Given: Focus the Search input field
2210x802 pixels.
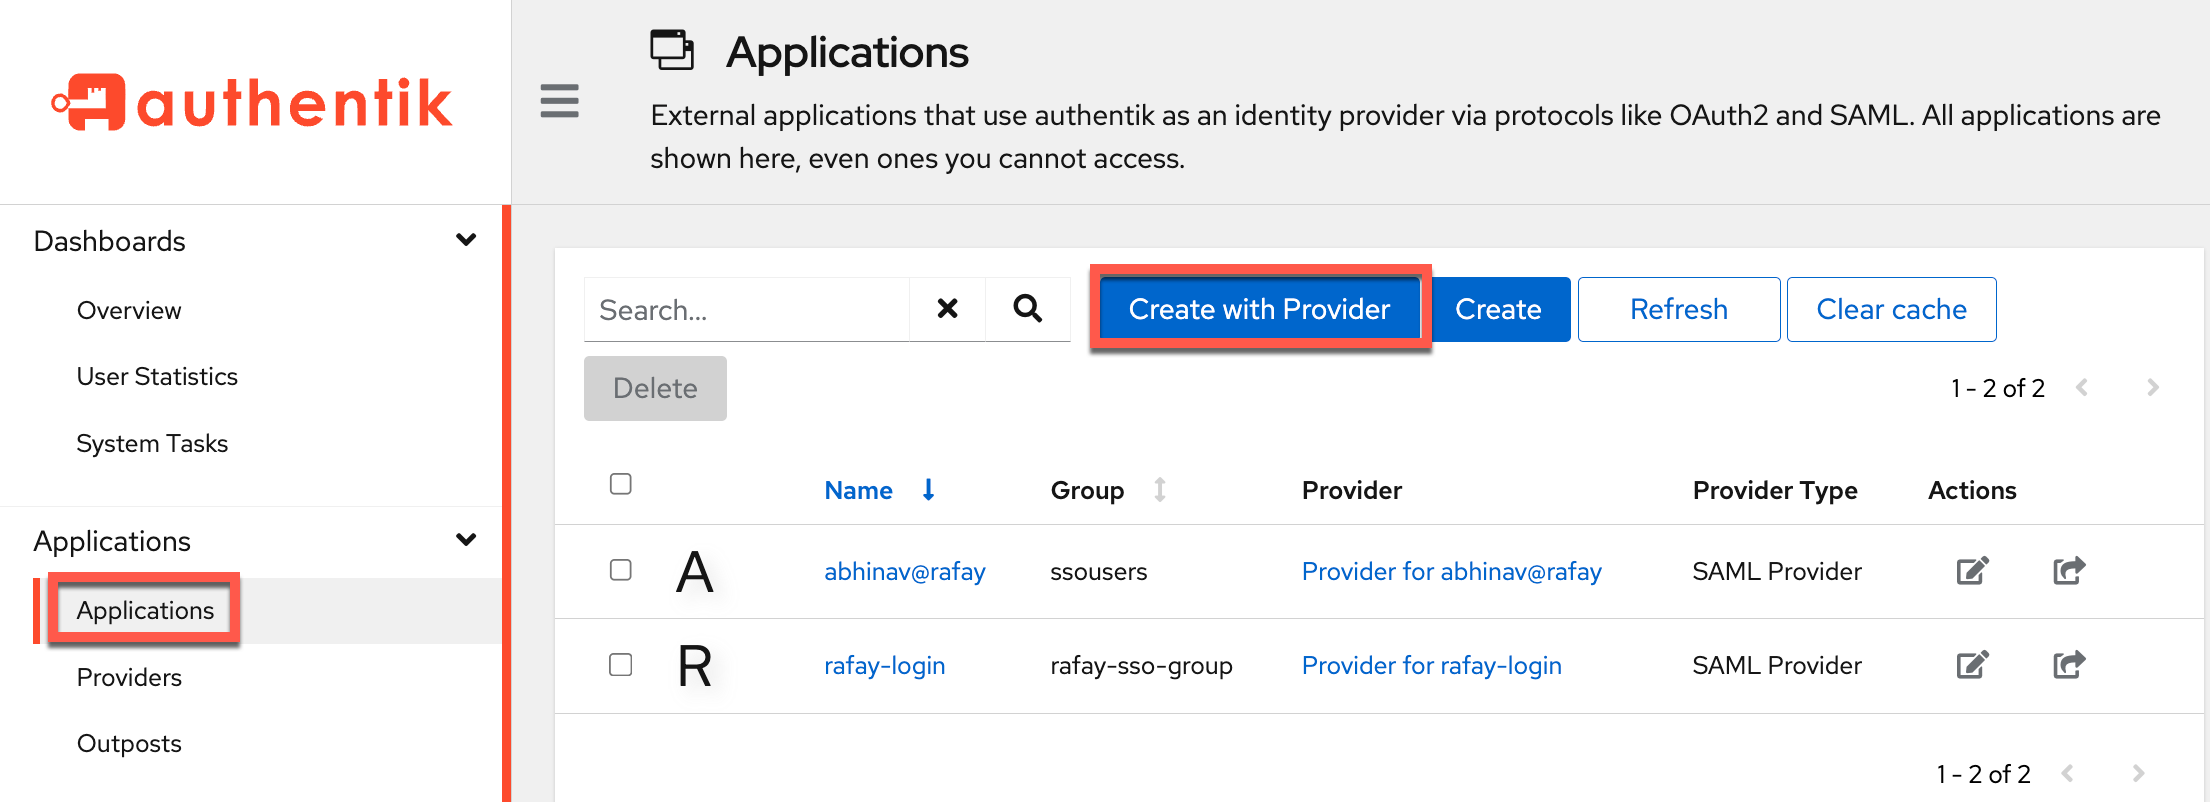Looking at the screenshot, I should tap(747, 309).
